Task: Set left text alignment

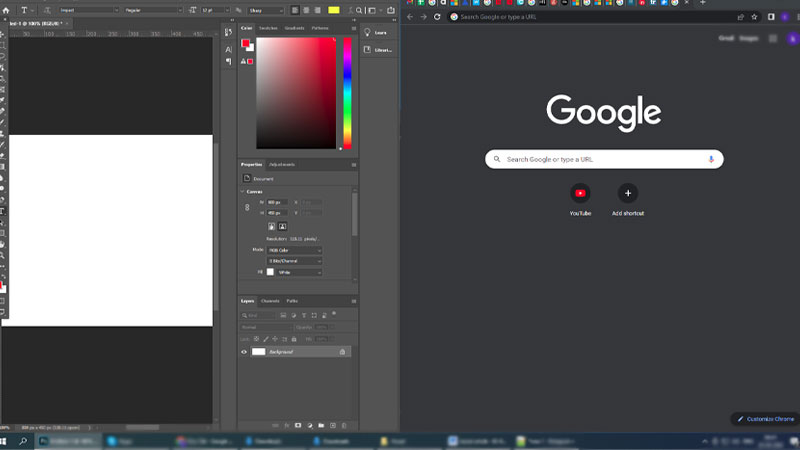Action: click(295, 10)
